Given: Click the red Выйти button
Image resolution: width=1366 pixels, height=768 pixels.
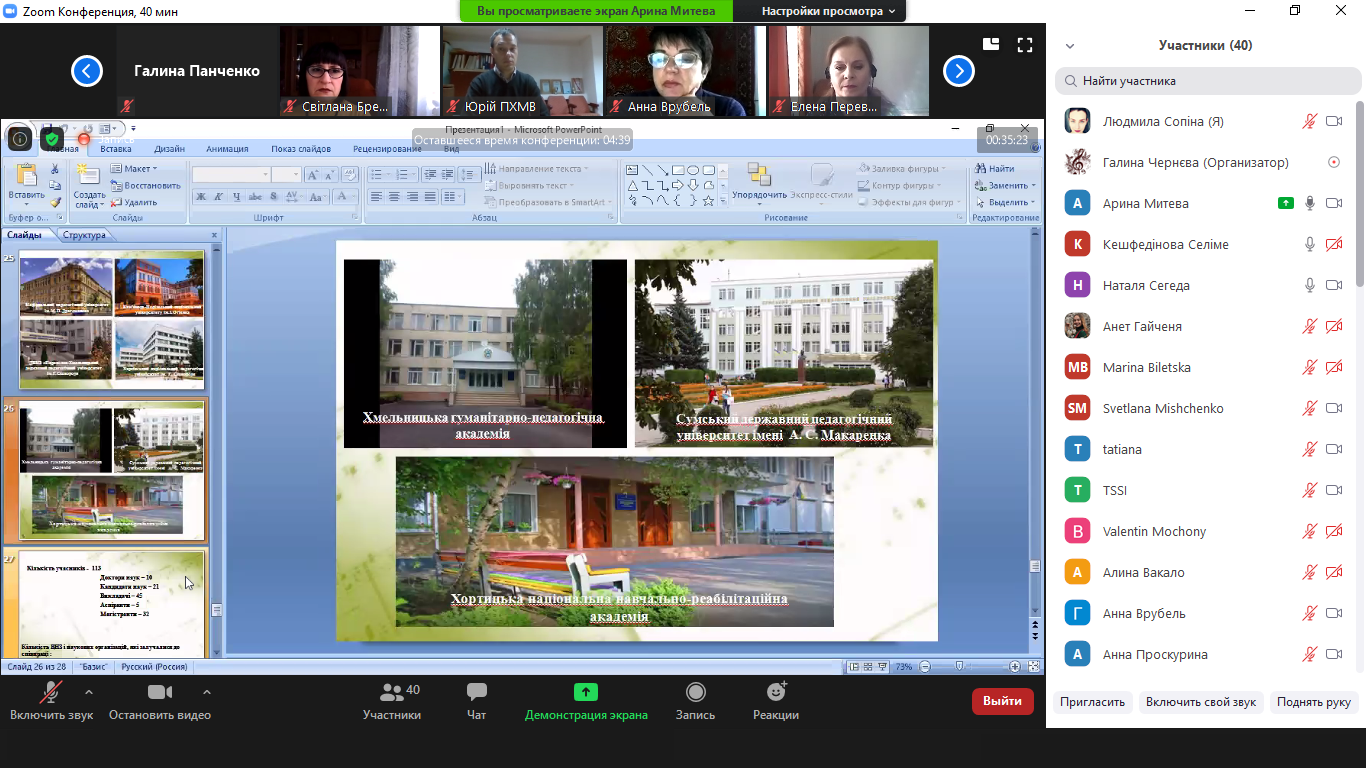Looking at the screenshot, I should [1002, 701].
